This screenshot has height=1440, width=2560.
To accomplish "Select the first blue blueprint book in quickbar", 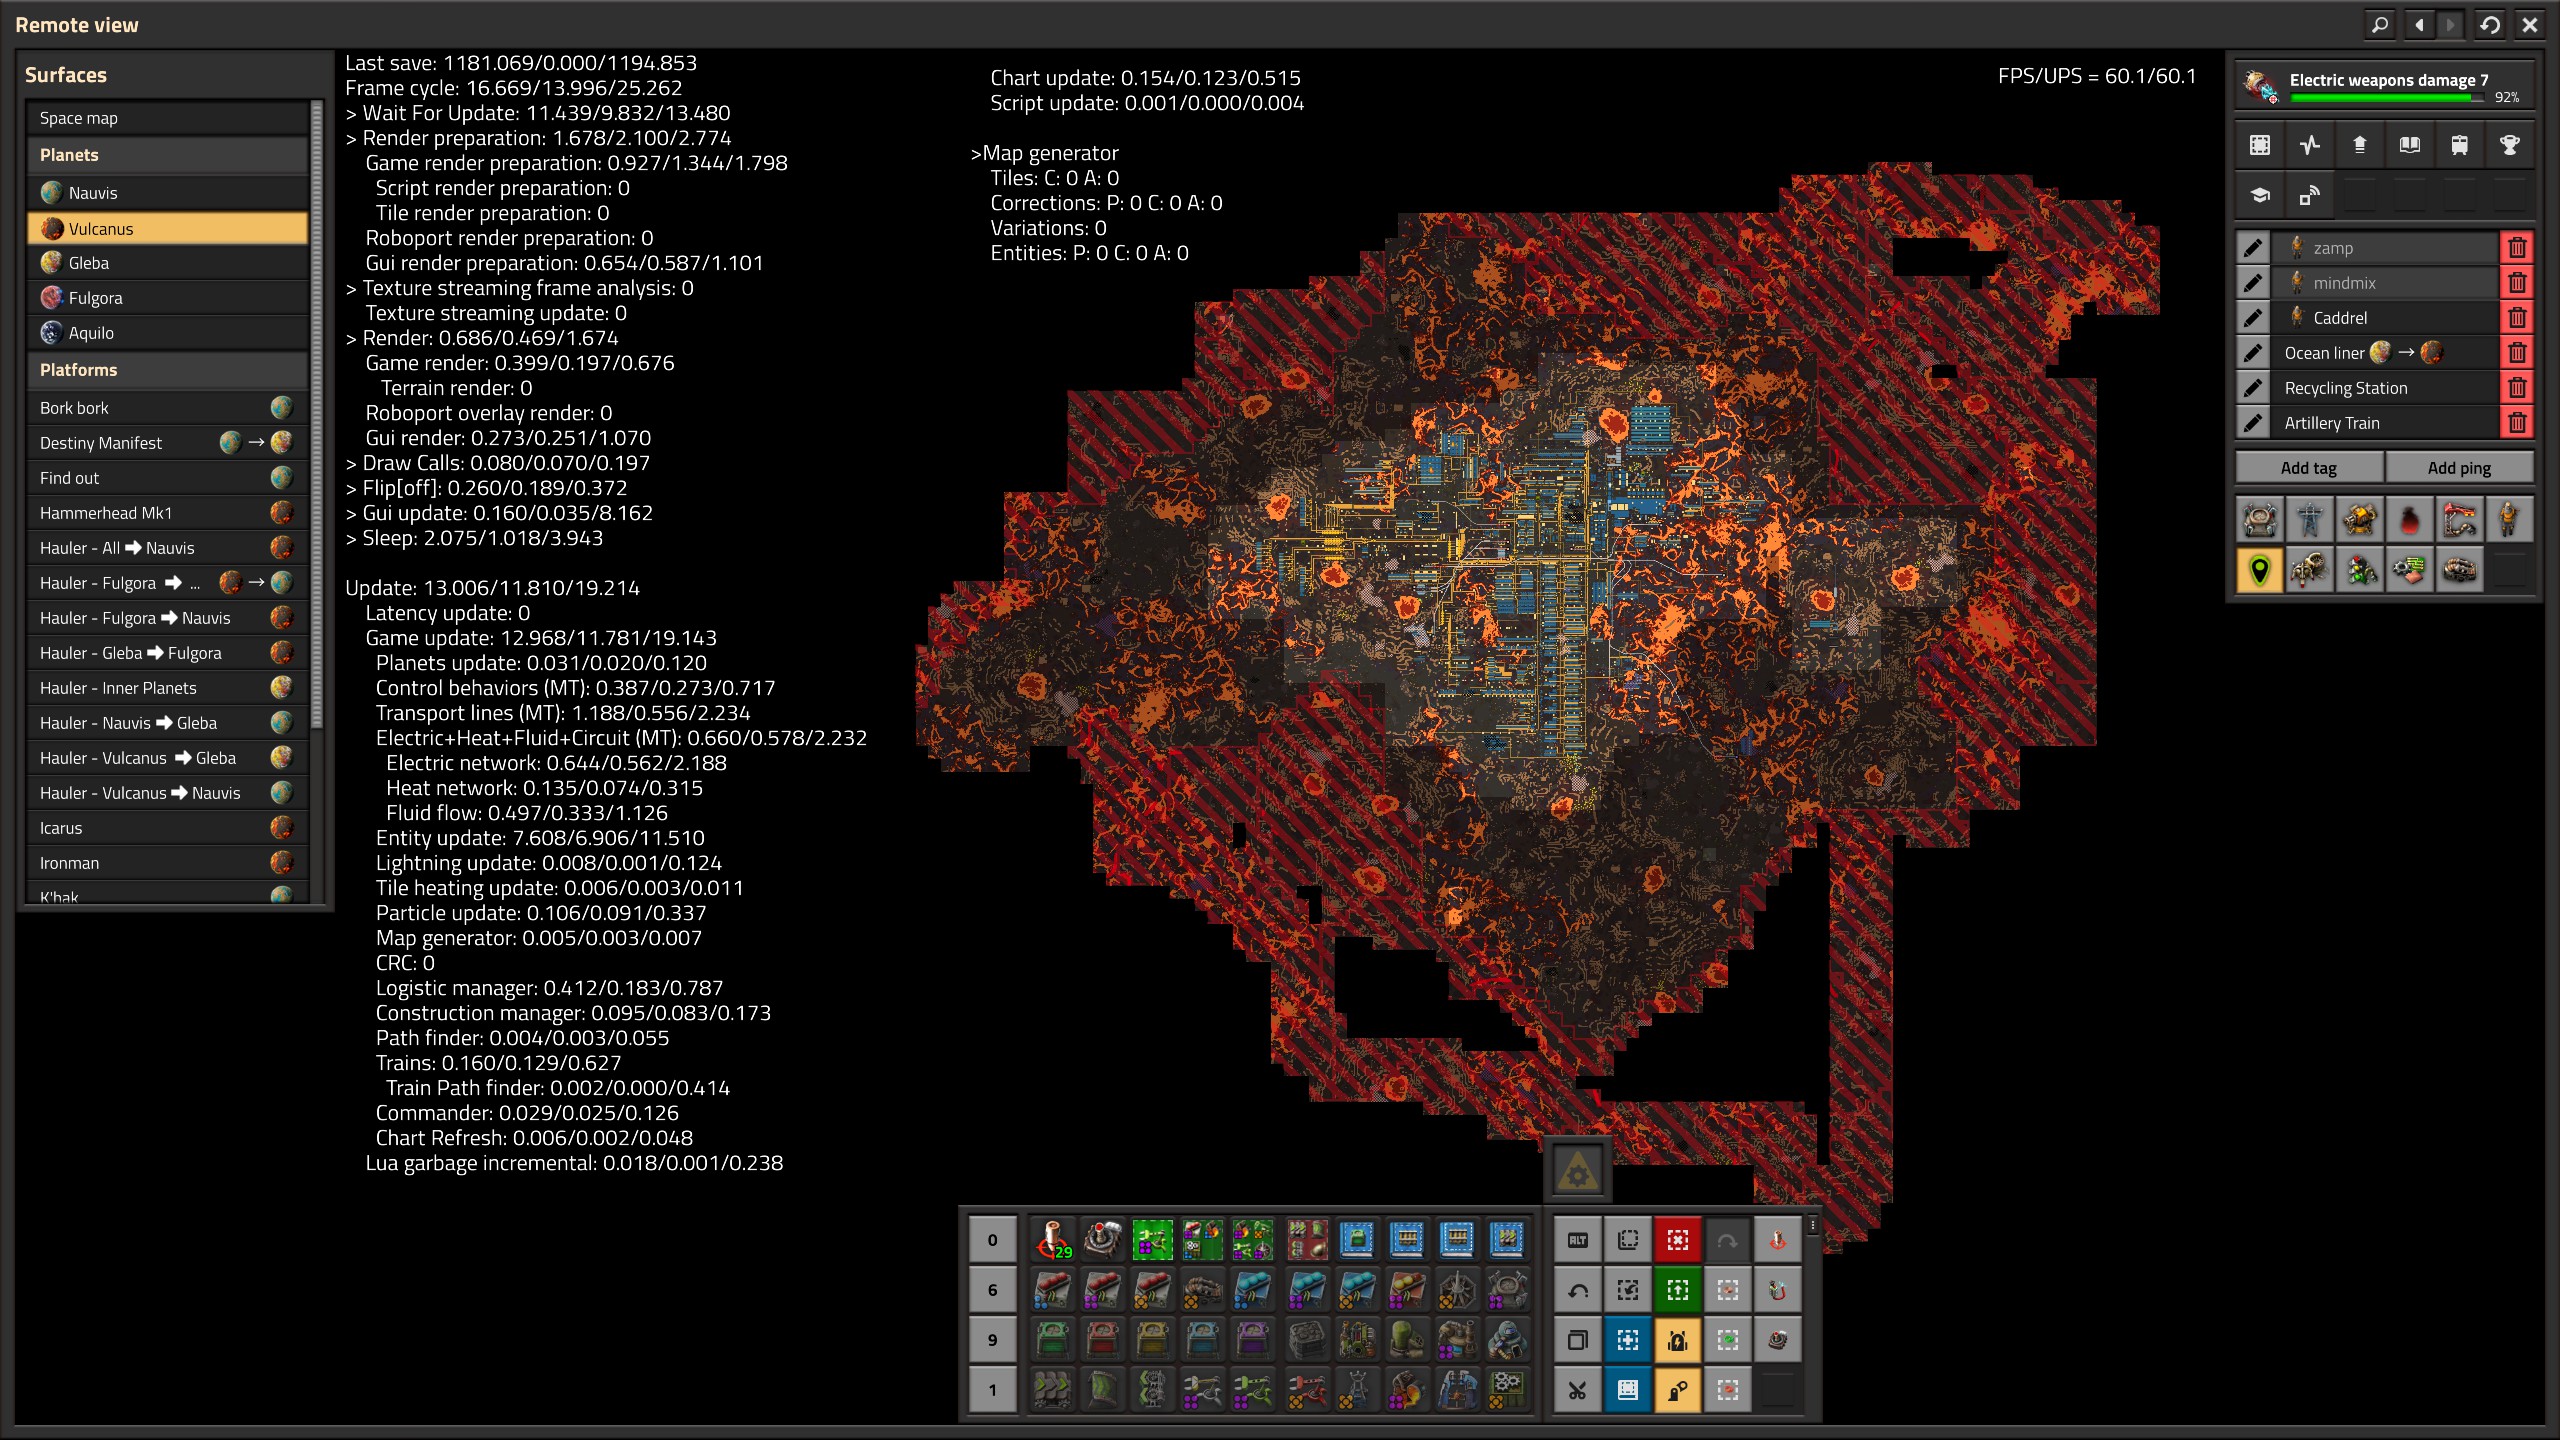I will [x=1357, y=1240].
